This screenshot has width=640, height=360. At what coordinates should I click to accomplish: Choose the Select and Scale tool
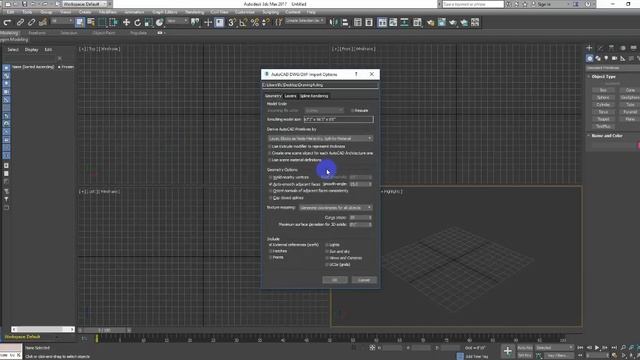click(149, 22)
